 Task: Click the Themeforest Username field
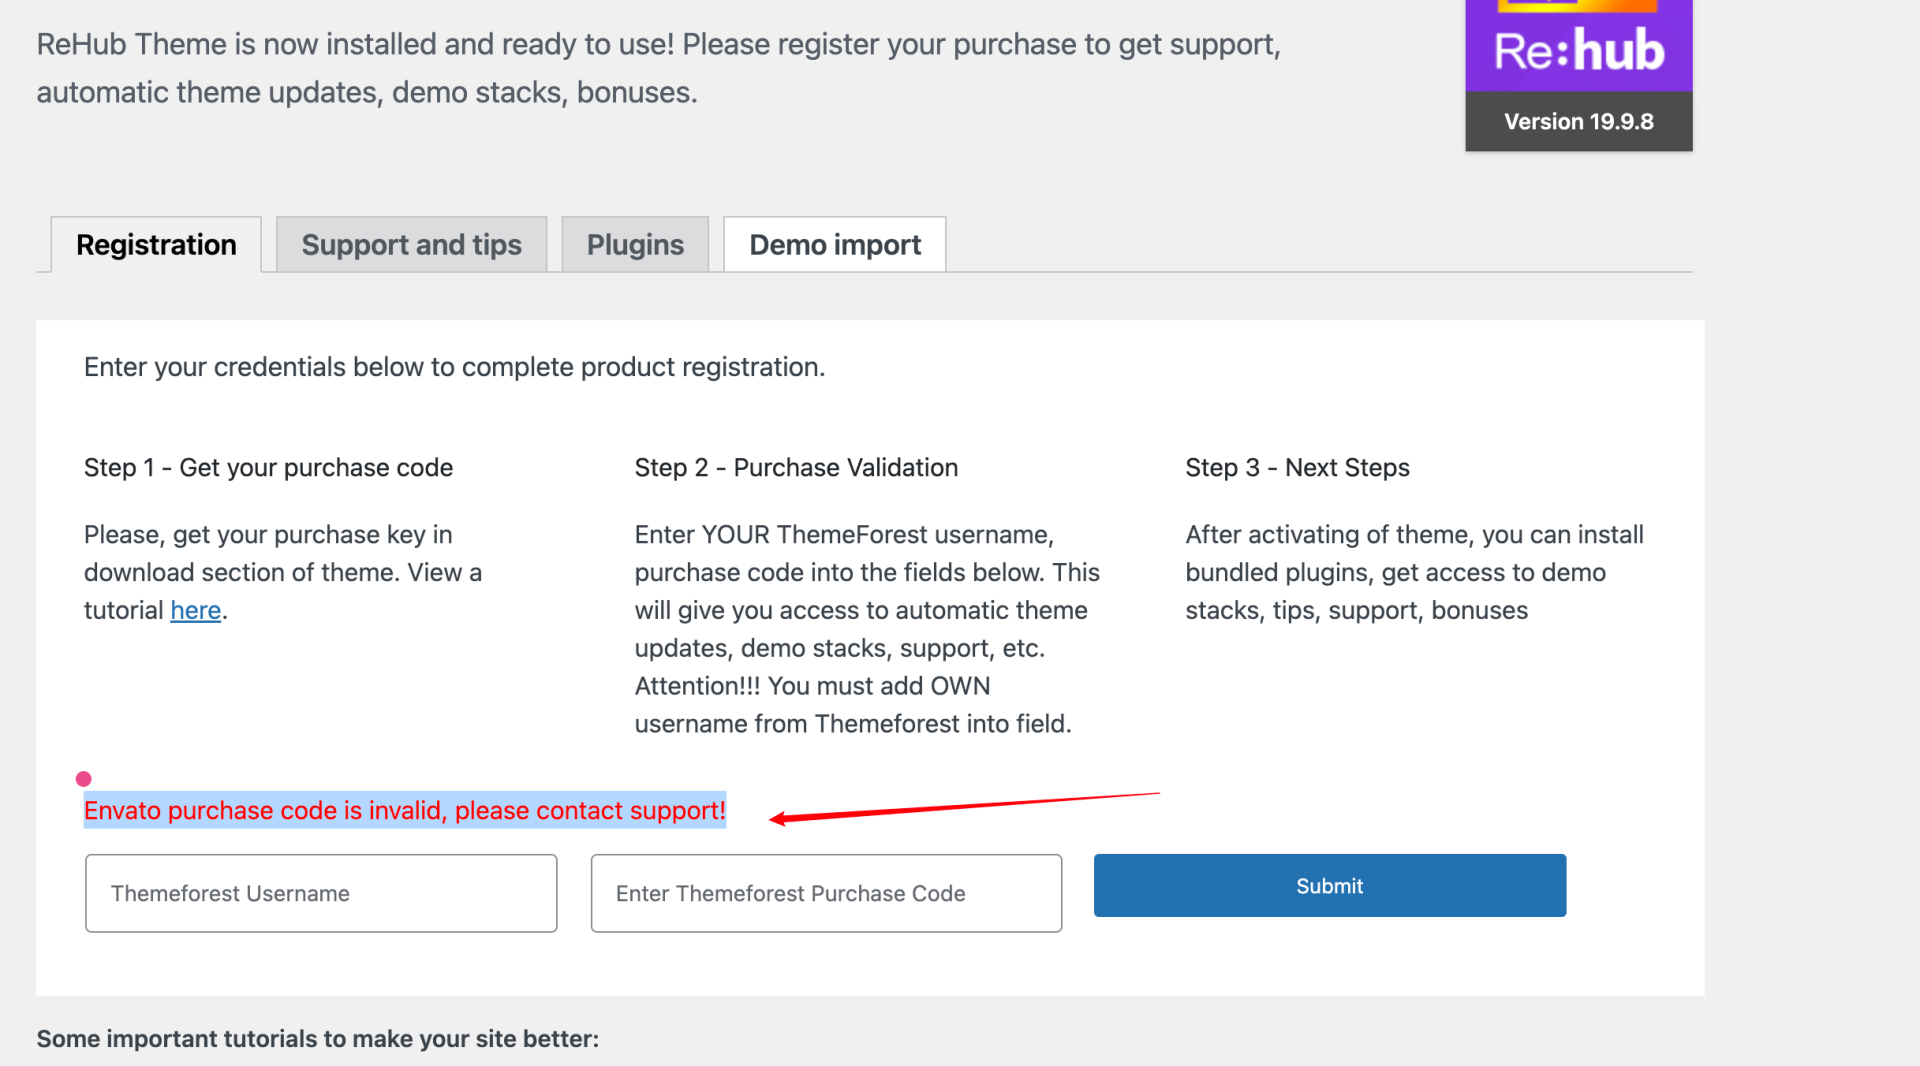[x=321, y=893]
